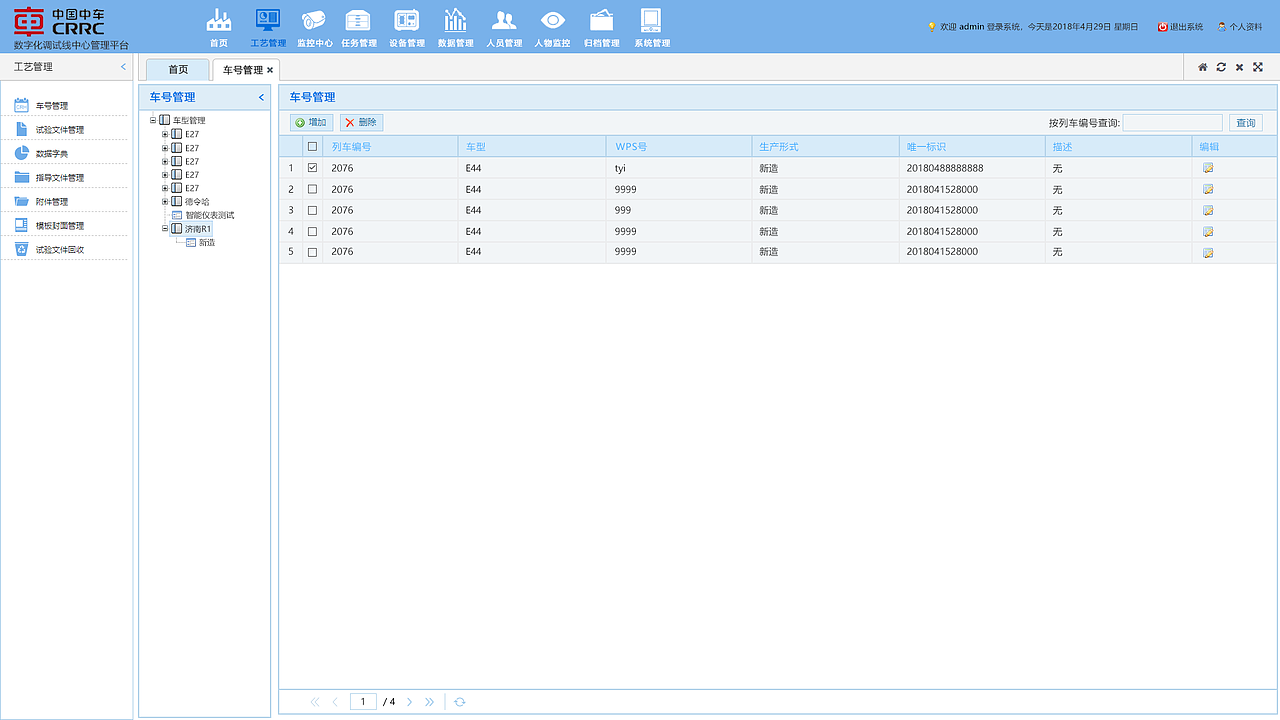1280x720 pixels.
Task: Click the edit icon for row 5
Action: coord(1208,252)
